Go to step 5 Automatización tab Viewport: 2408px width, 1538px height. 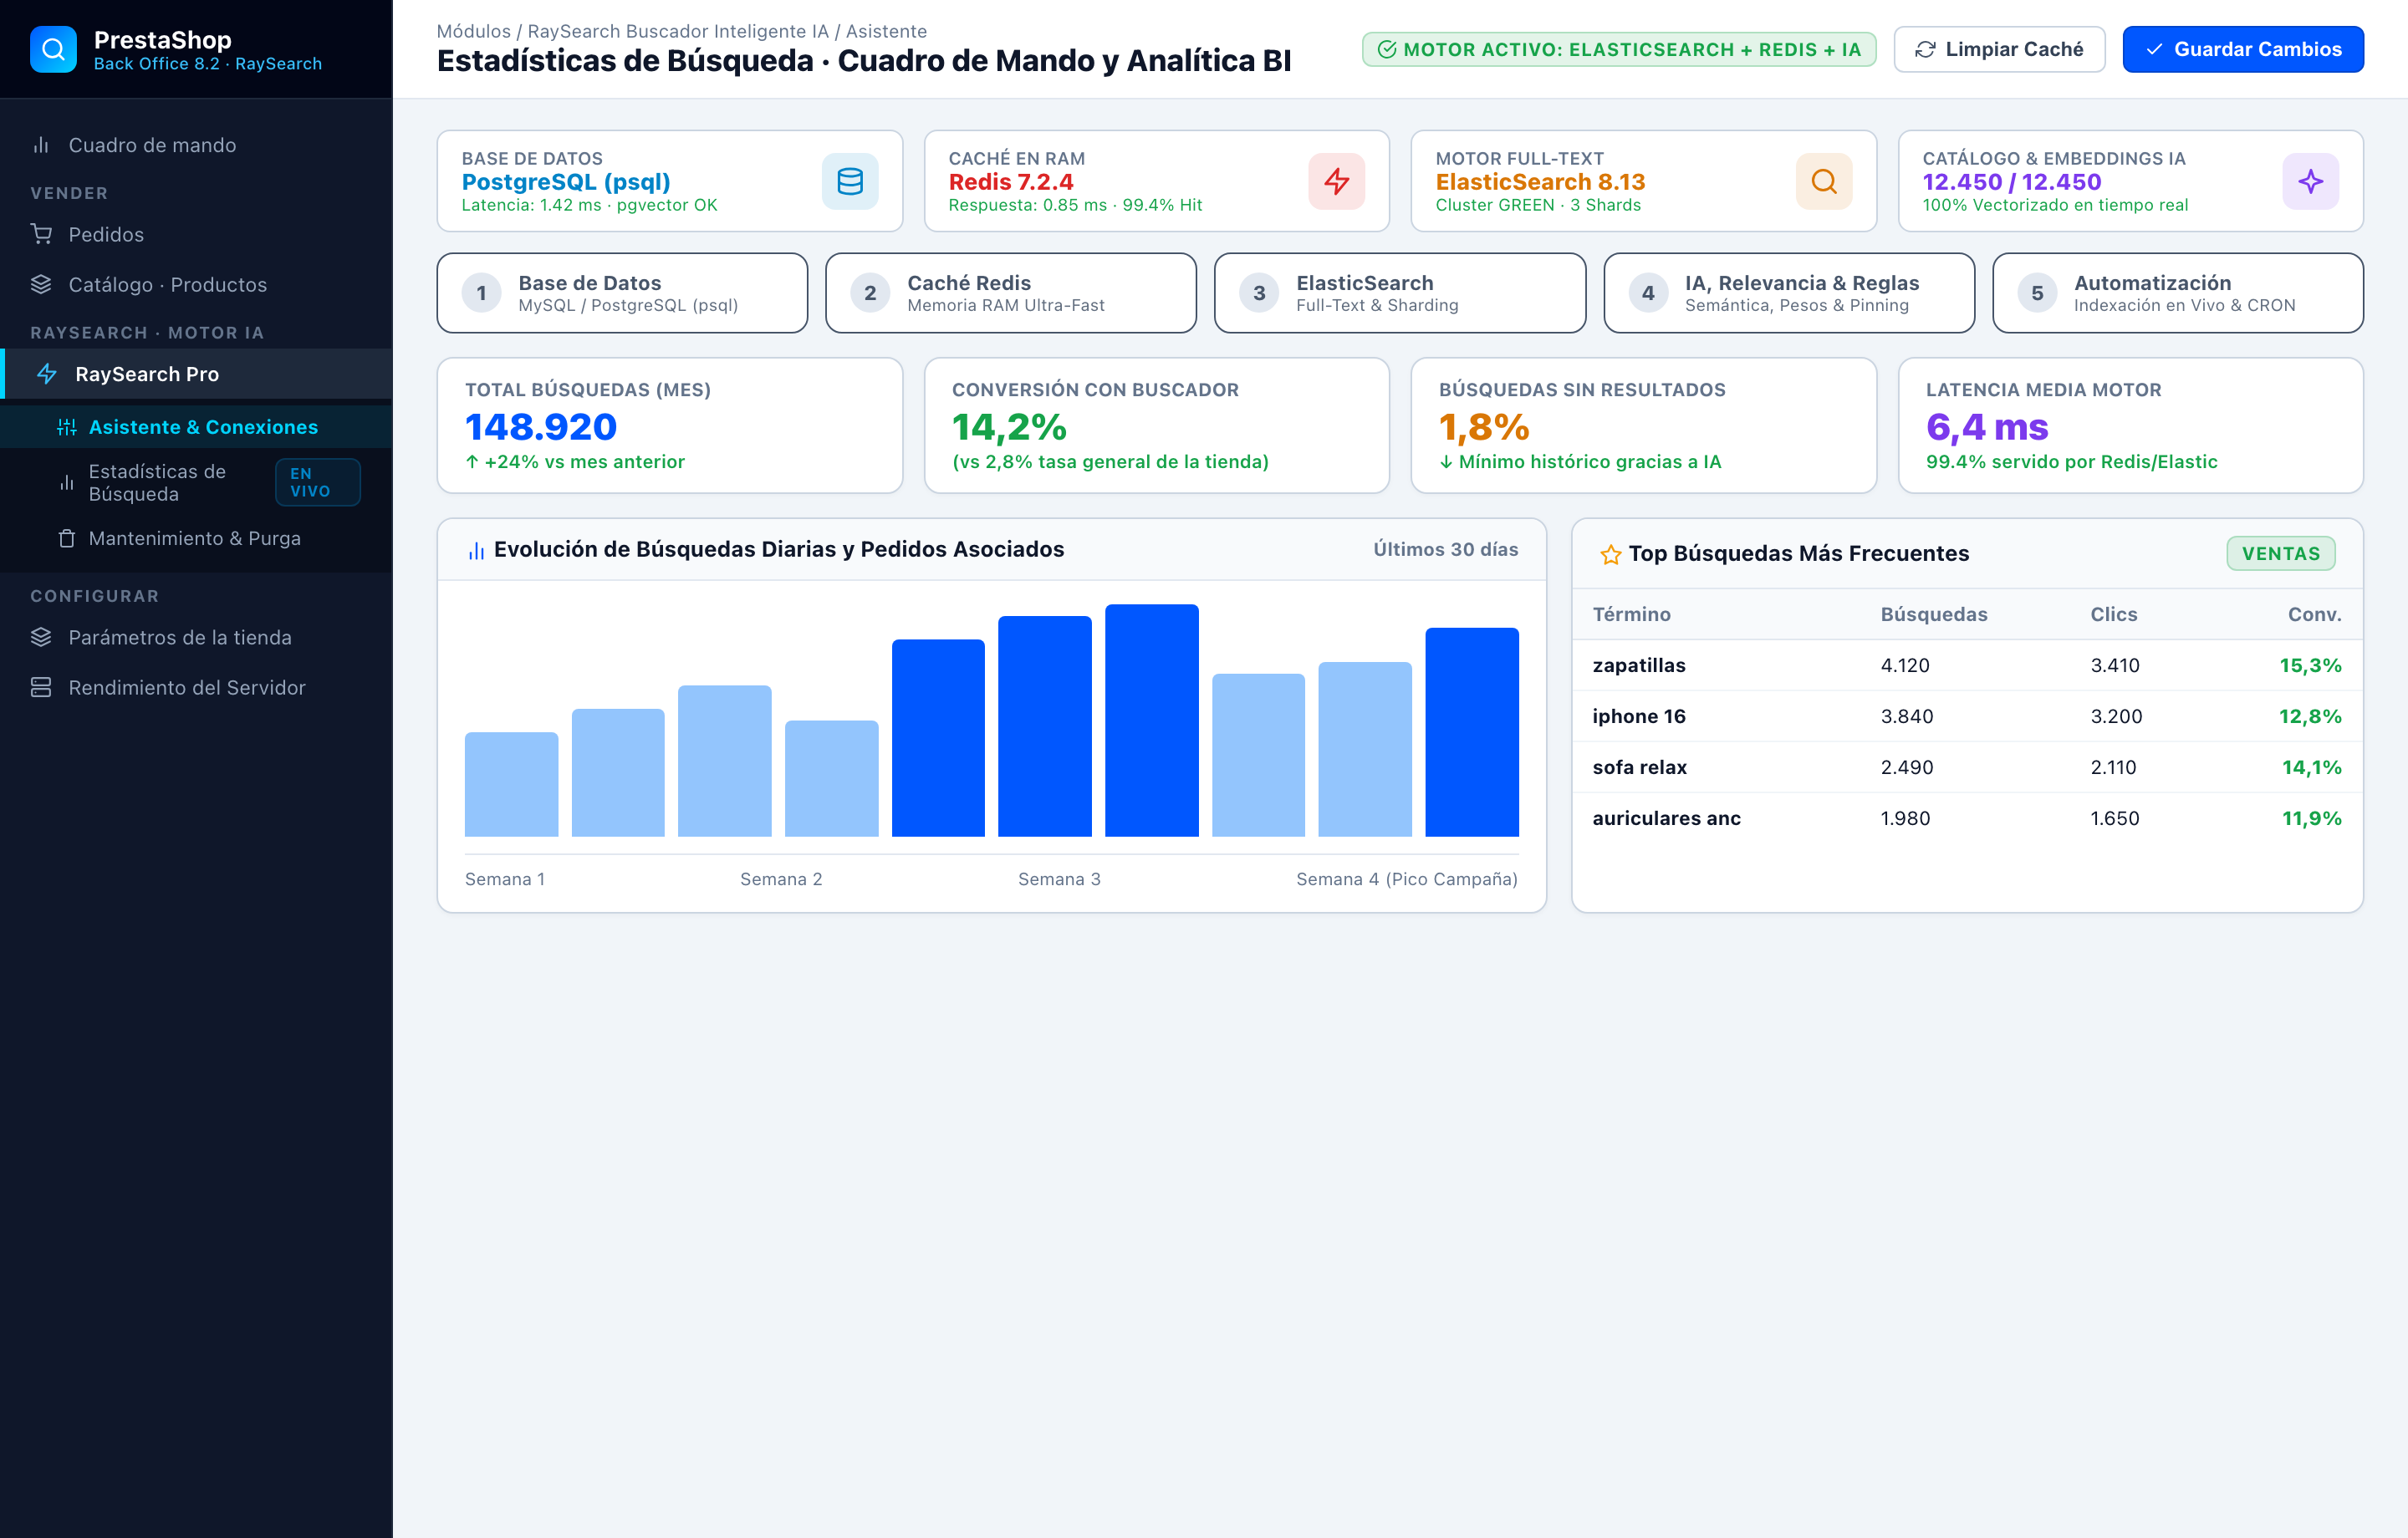pos(2177,293)
